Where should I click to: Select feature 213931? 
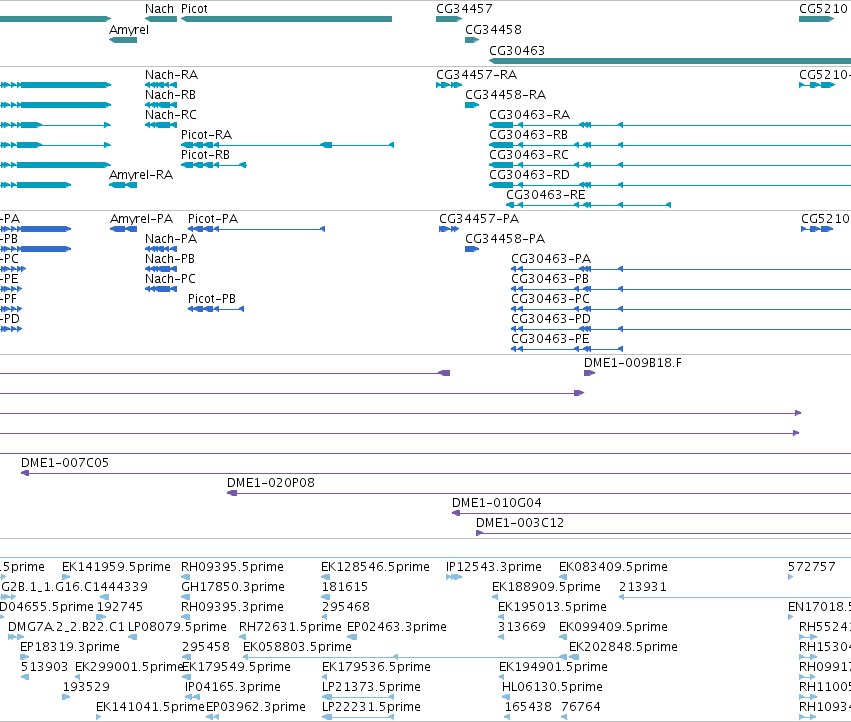(643, 587)
